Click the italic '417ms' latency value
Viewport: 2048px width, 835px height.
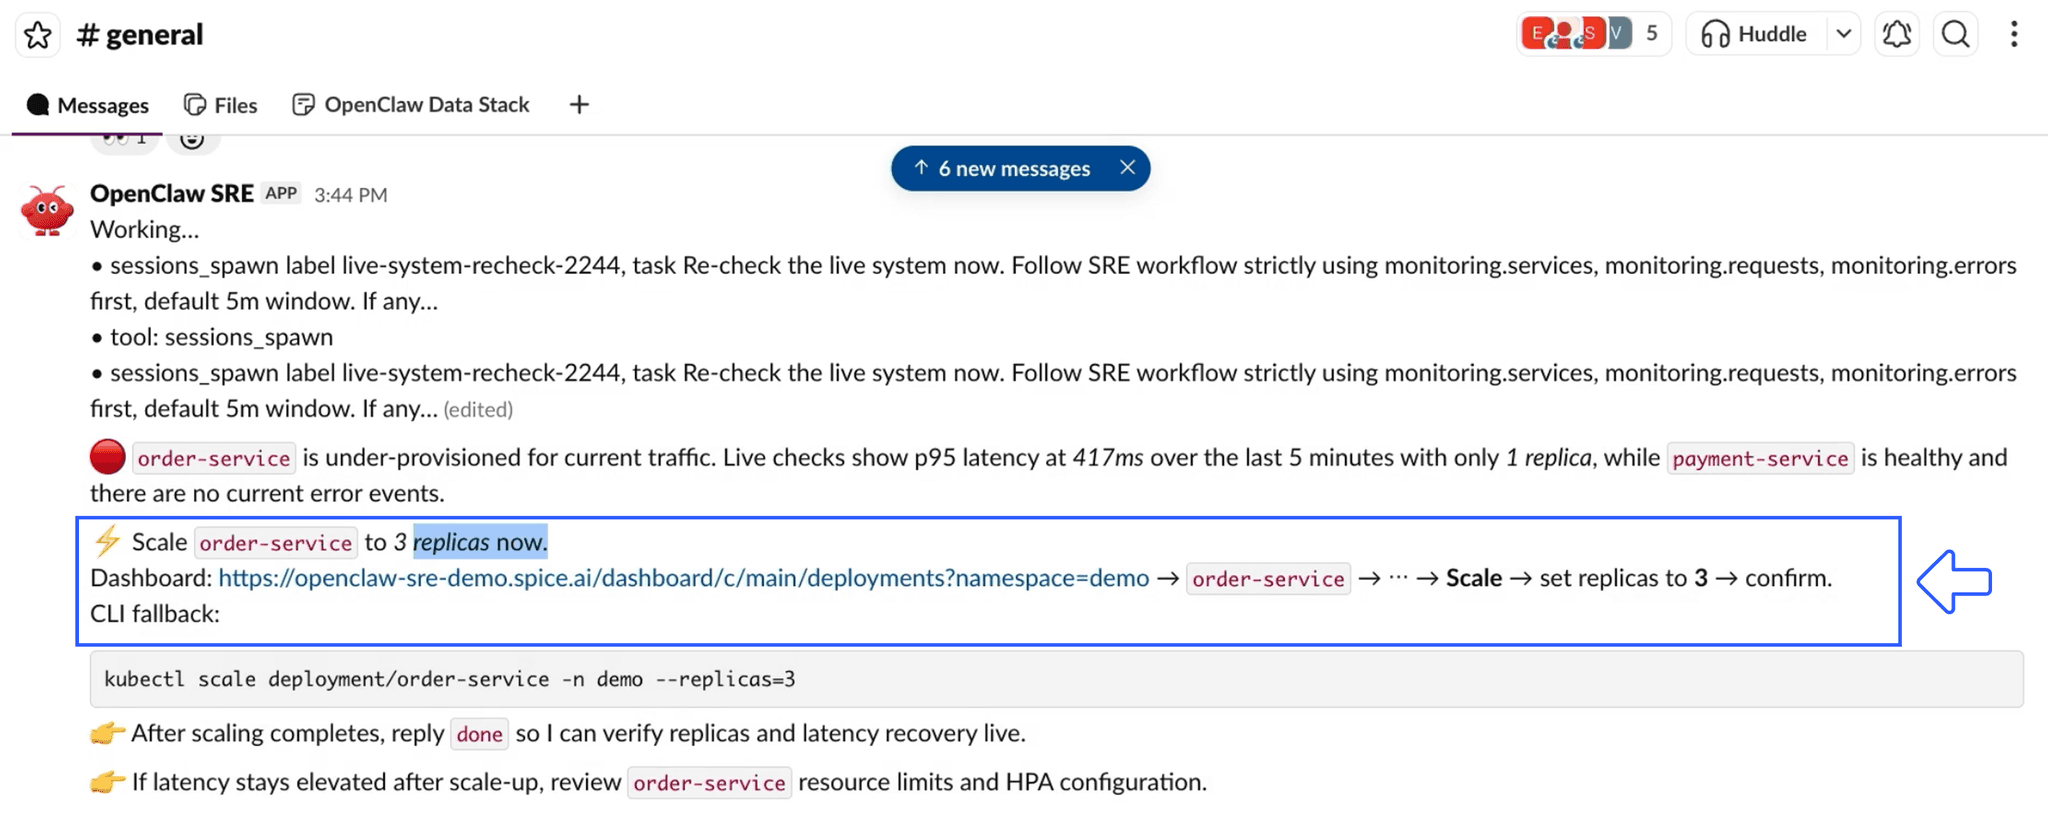[x=1108, y=458]
